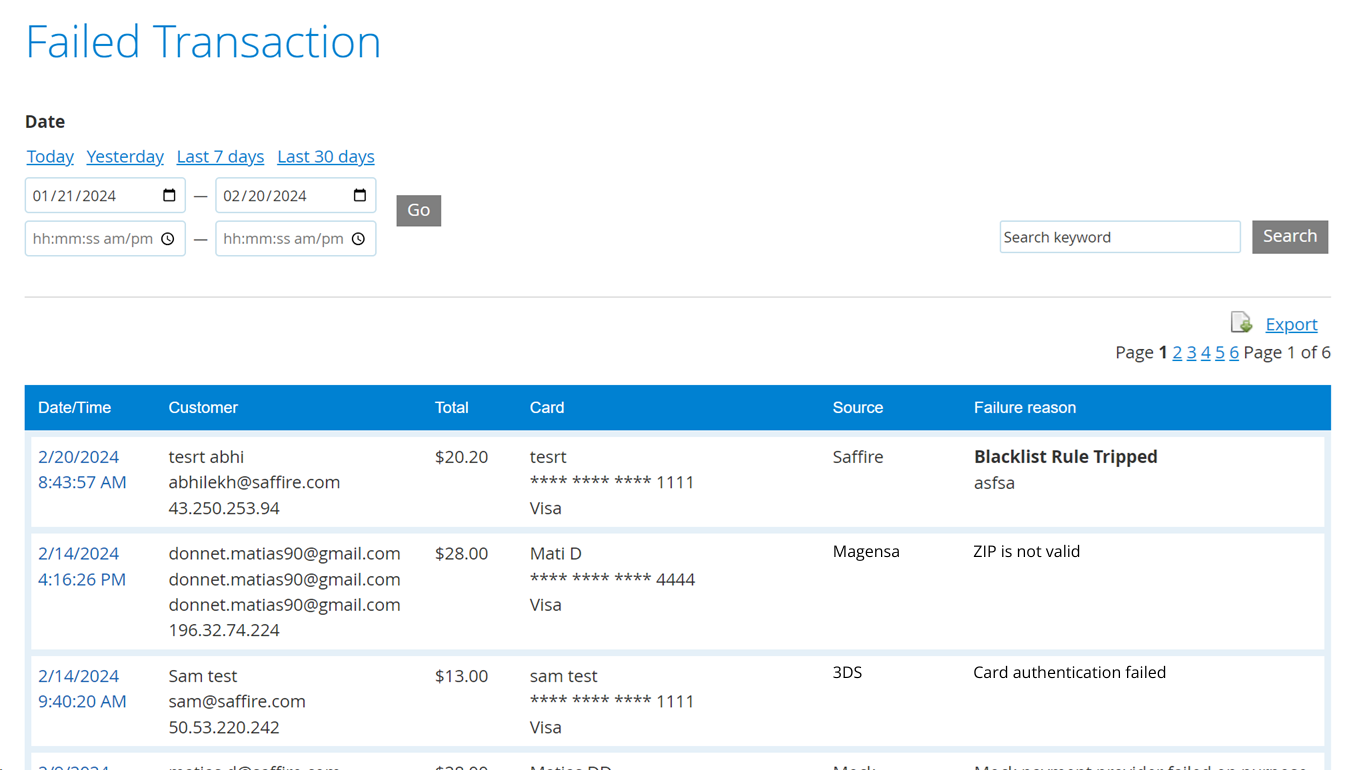This screenshot has width=1365, height=770.
Task: Filter by the Today date link
Action: tap(50, 156)
